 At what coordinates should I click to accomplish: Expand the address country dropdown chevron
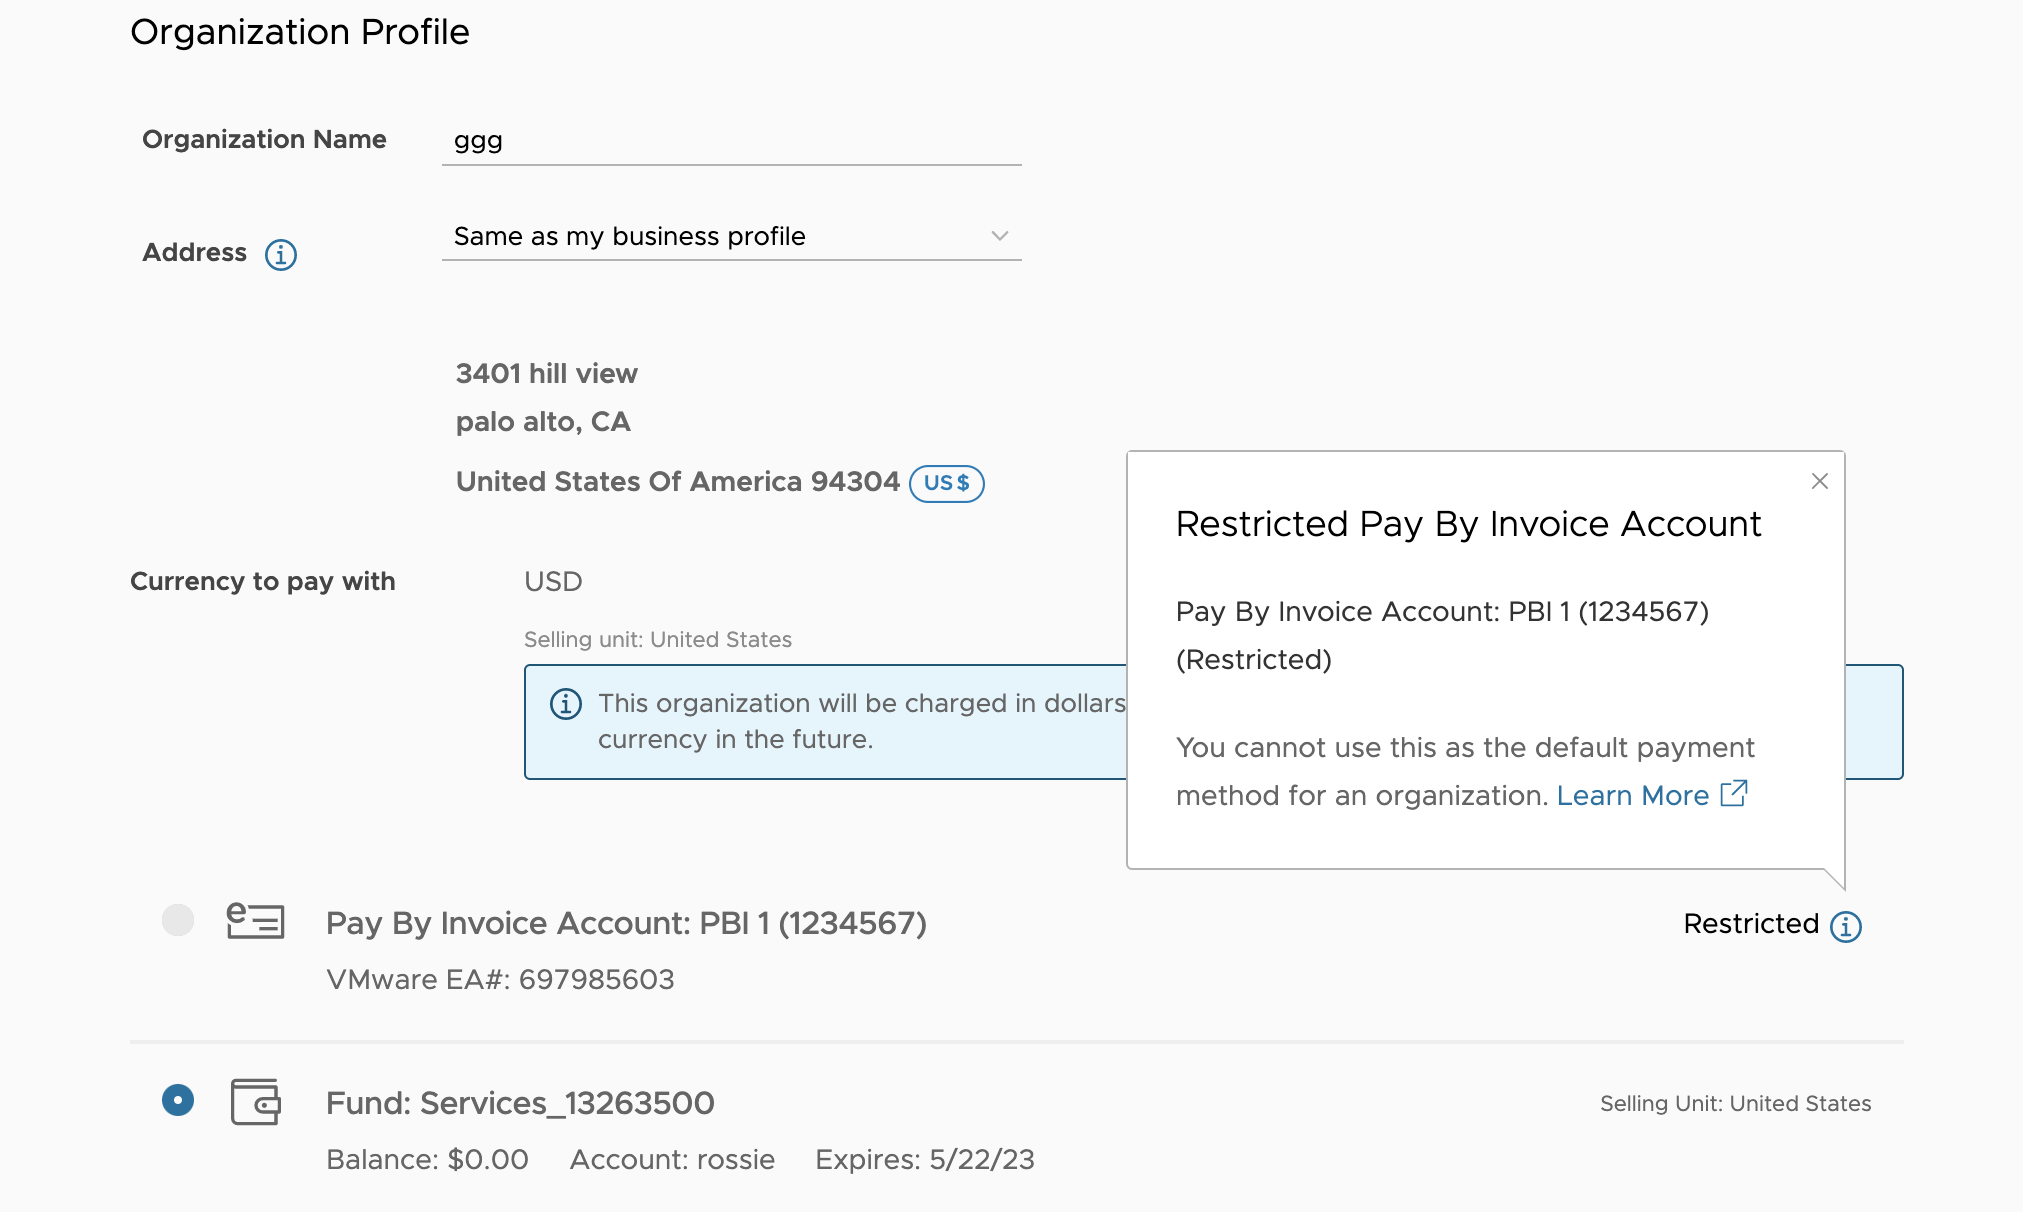1000,234
